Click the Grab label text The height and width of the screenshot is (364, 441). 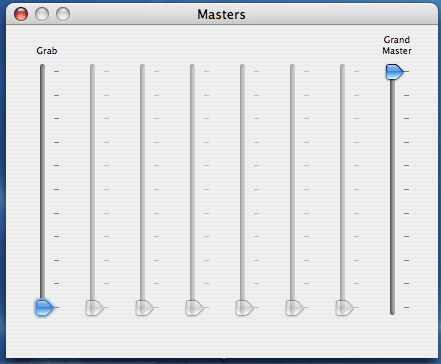[47, 51]
